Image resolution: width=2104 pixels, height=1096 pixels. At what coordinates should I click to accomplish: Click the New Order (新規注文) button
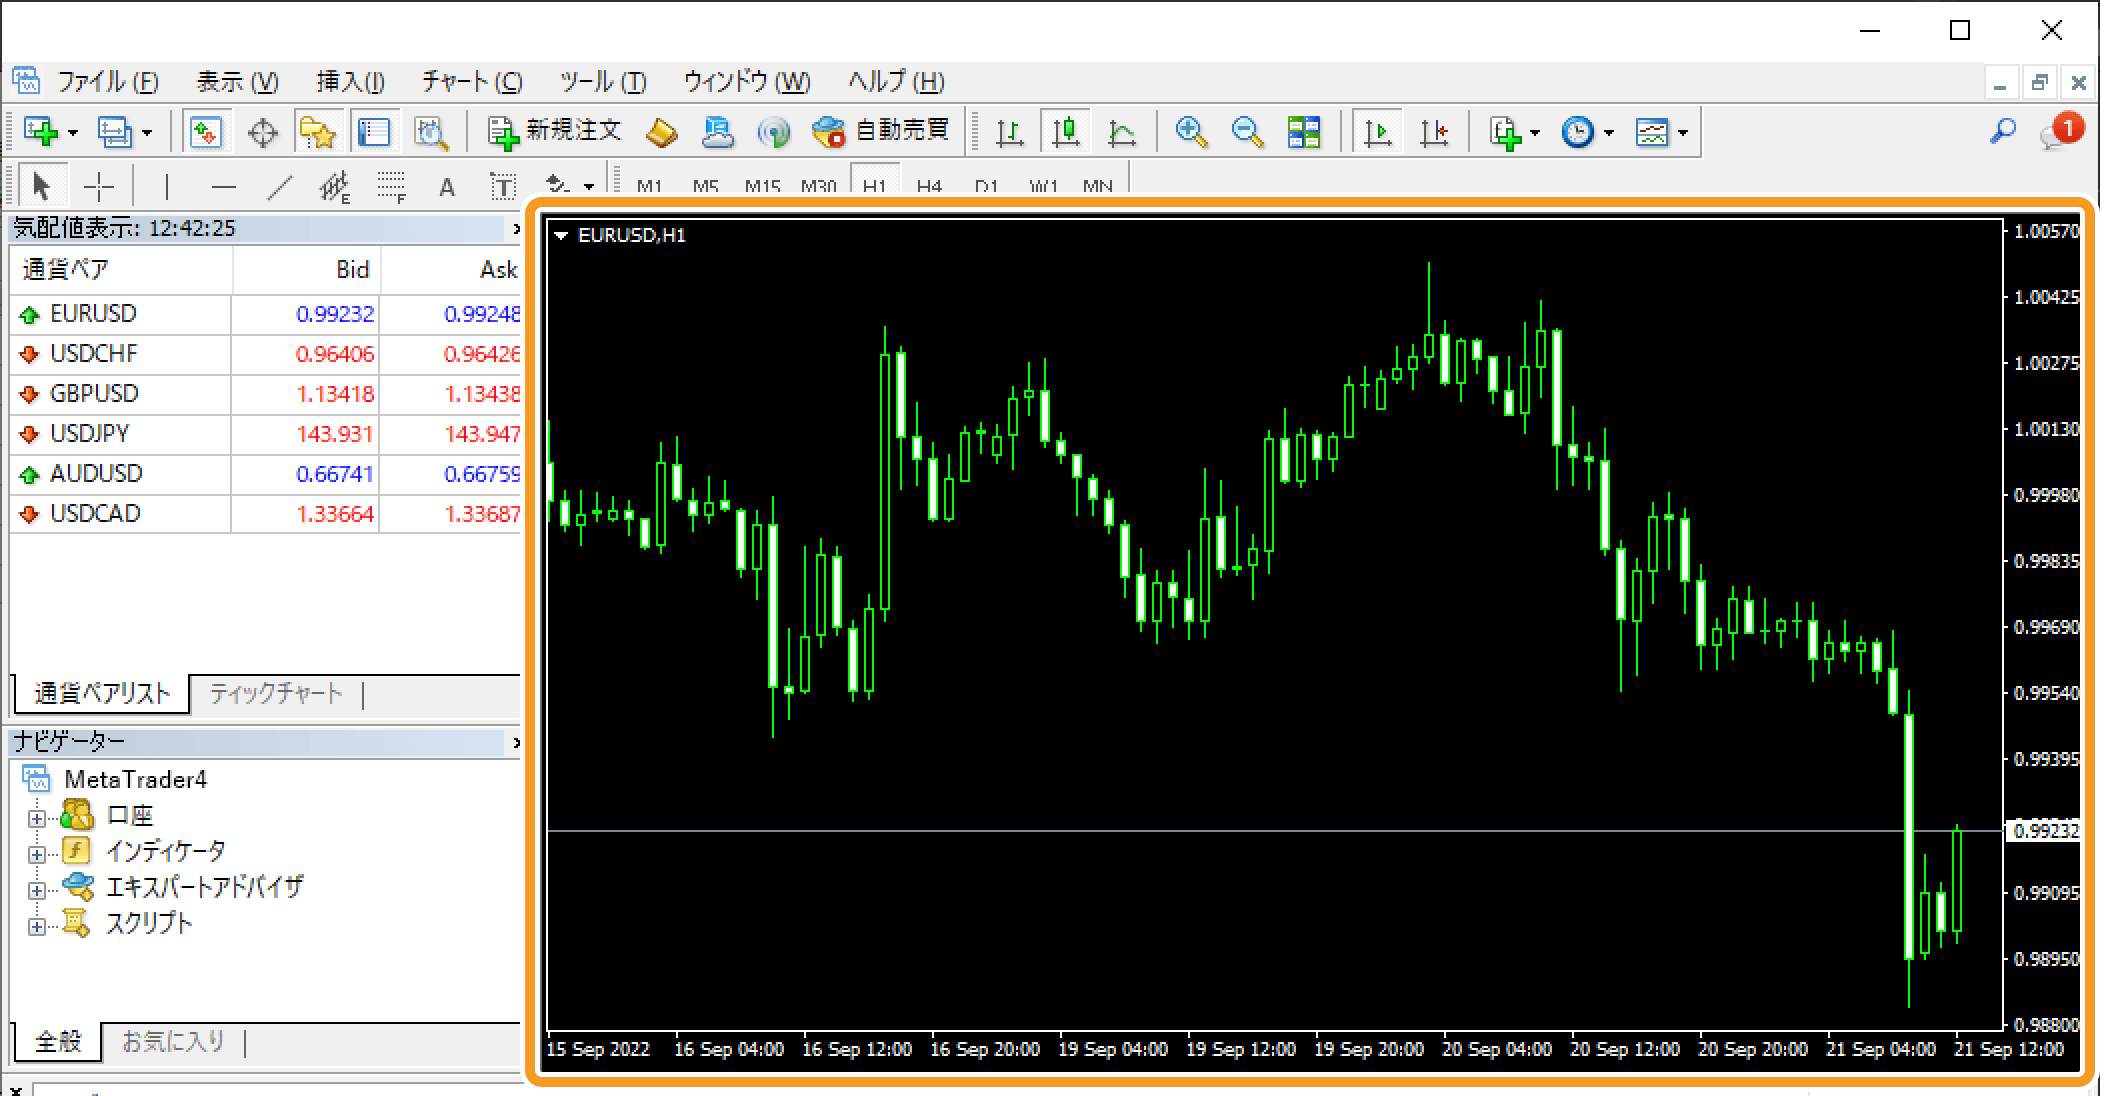555,131
